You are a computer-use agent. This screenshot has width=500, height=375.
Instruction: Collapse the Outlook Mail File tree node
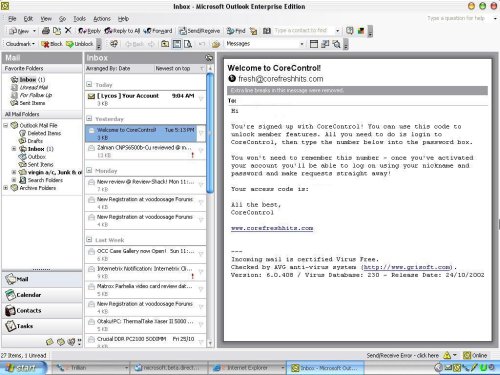[x=6, y=125]
